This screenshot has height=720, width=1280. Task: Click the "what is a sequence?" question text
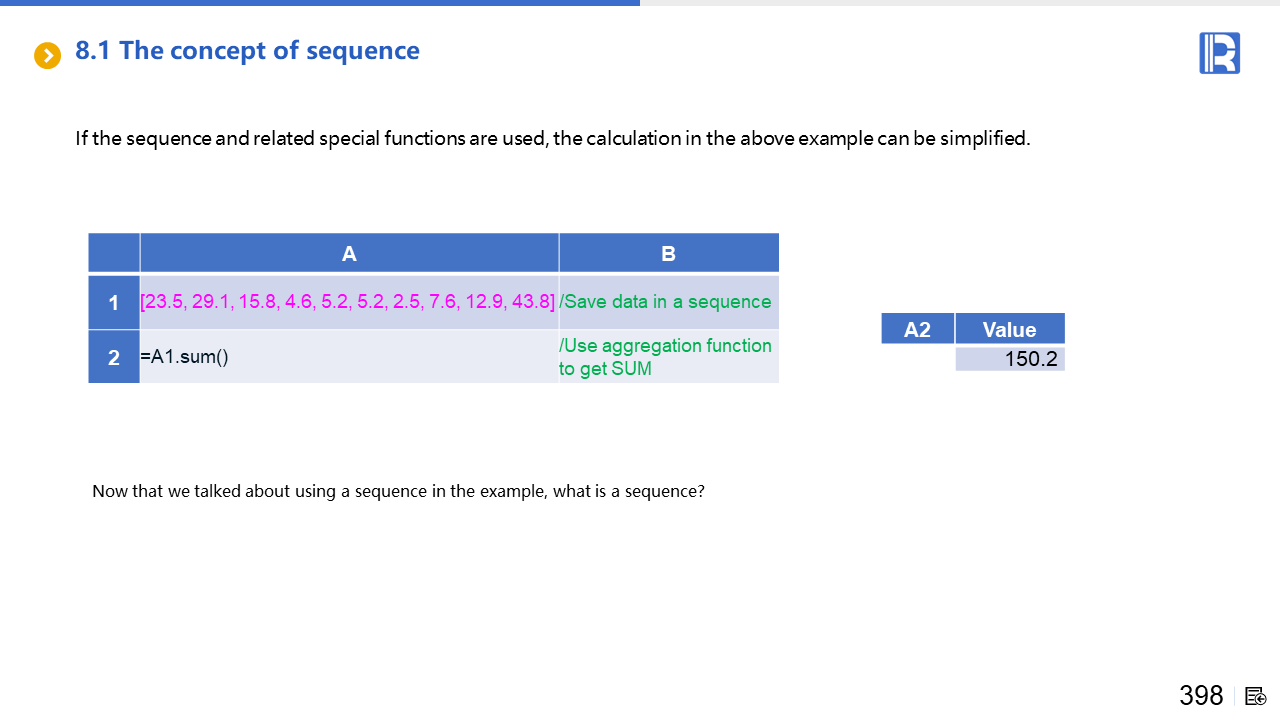(x=398, y=491)
